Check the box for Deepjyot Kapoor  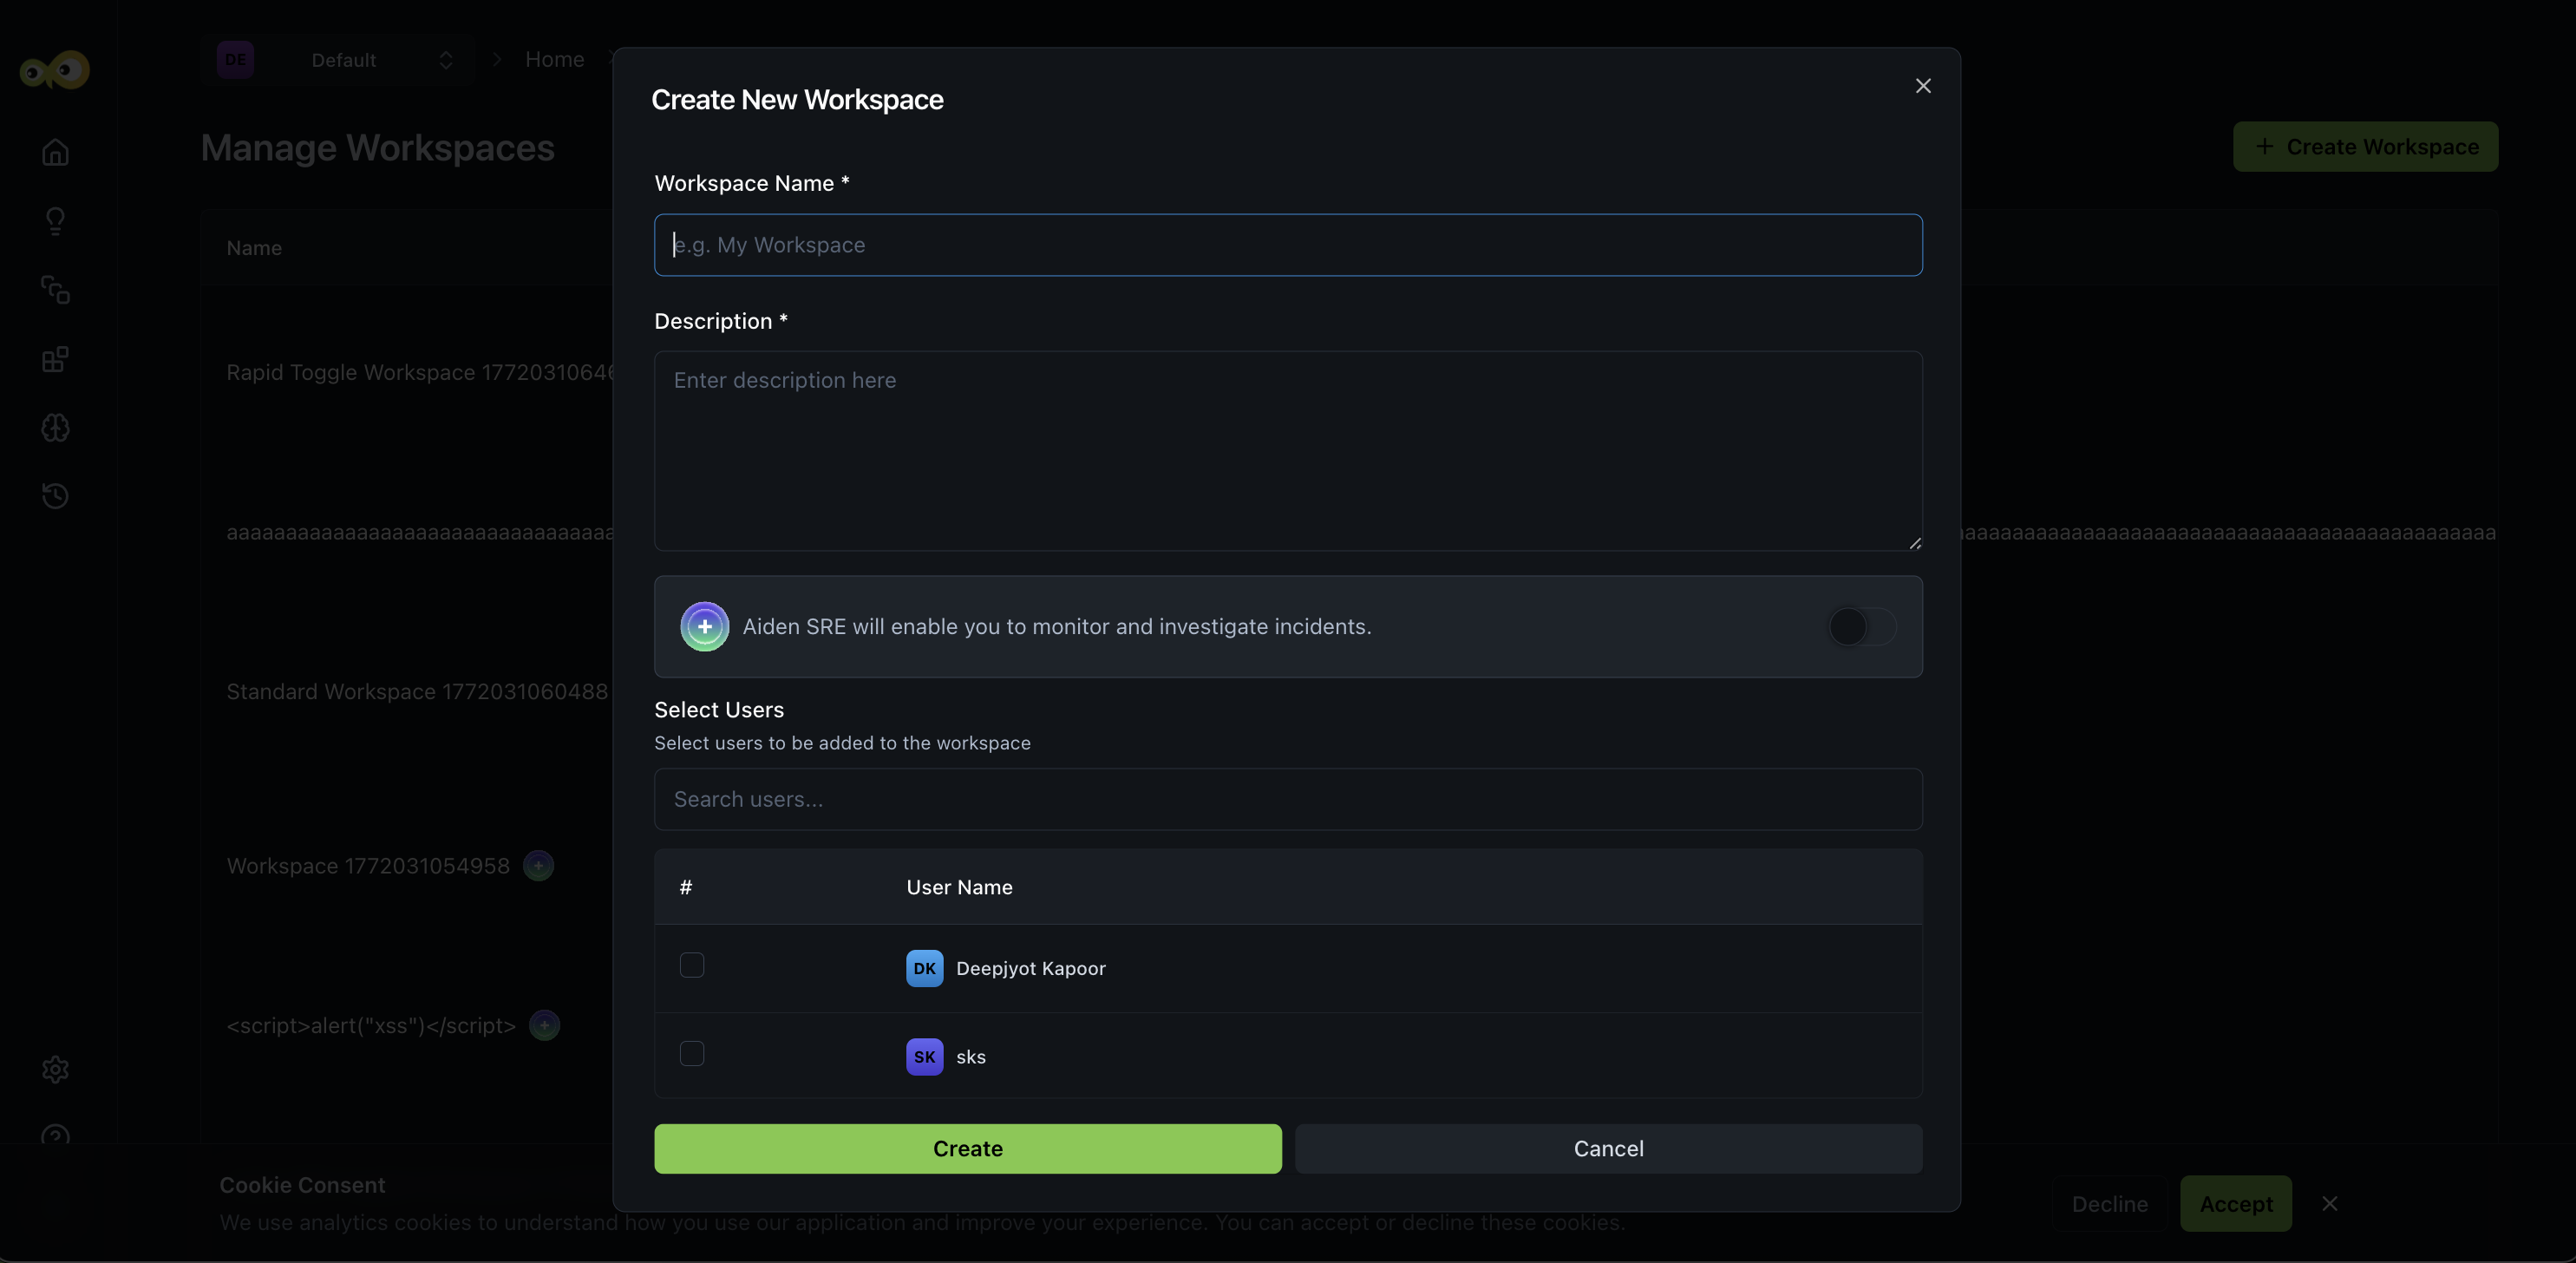tap(692, 965)
